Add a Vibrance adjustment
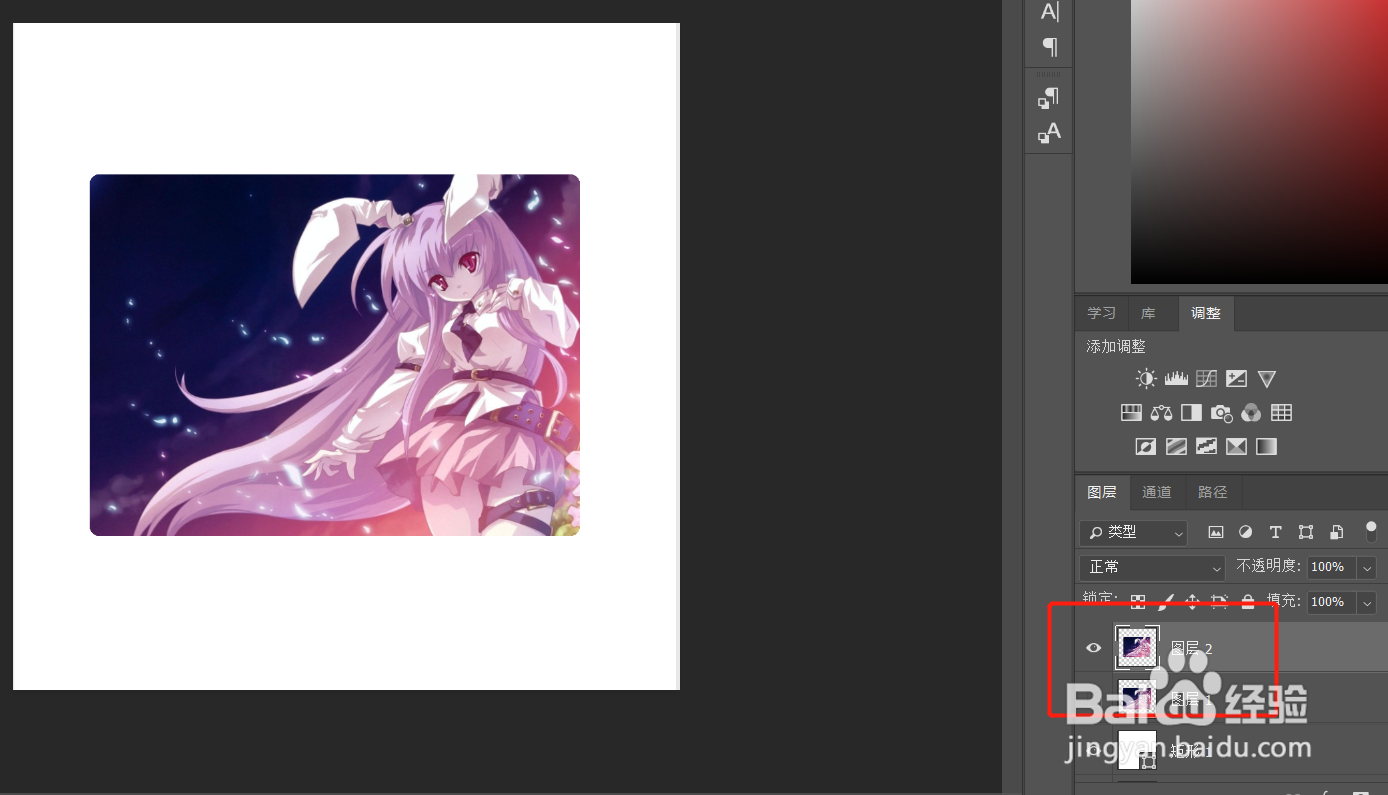Screen dimensions: 1388x795 coord(1267,379)
